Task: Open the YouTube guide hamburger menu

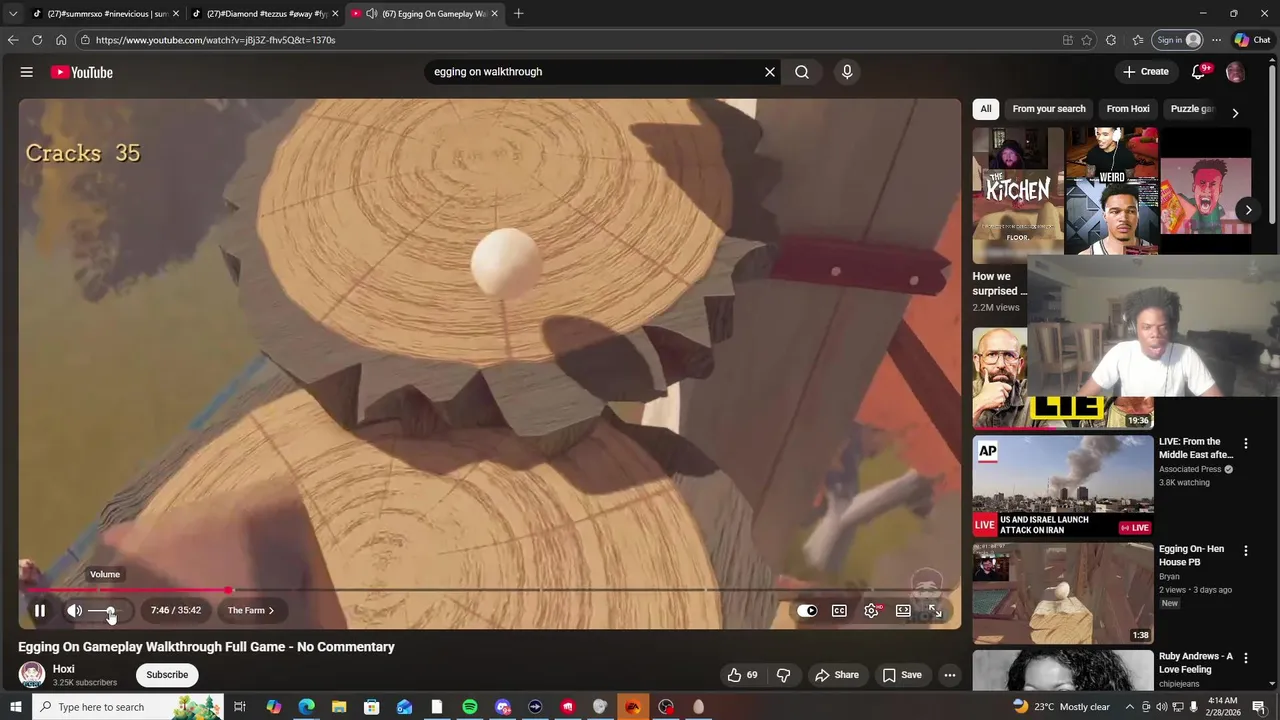Action: coord(27,72)
